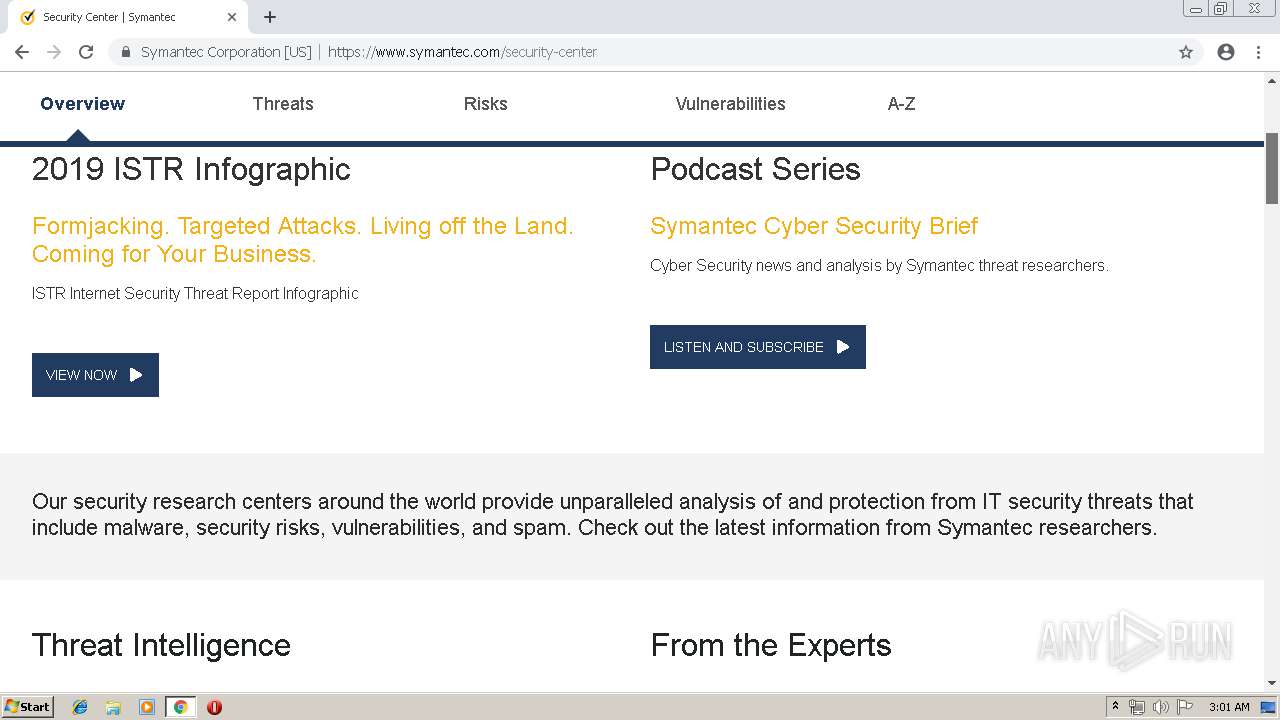
Task: Click the Start button
Action: (28, 707)
